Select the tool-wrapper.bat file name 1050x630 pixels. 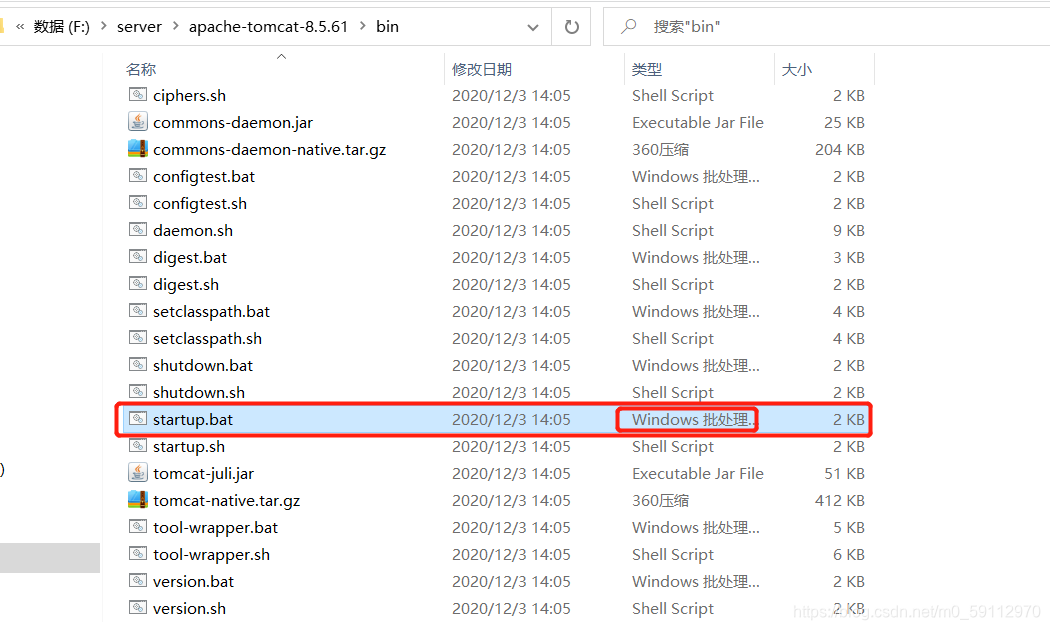(x=215, y=528)
